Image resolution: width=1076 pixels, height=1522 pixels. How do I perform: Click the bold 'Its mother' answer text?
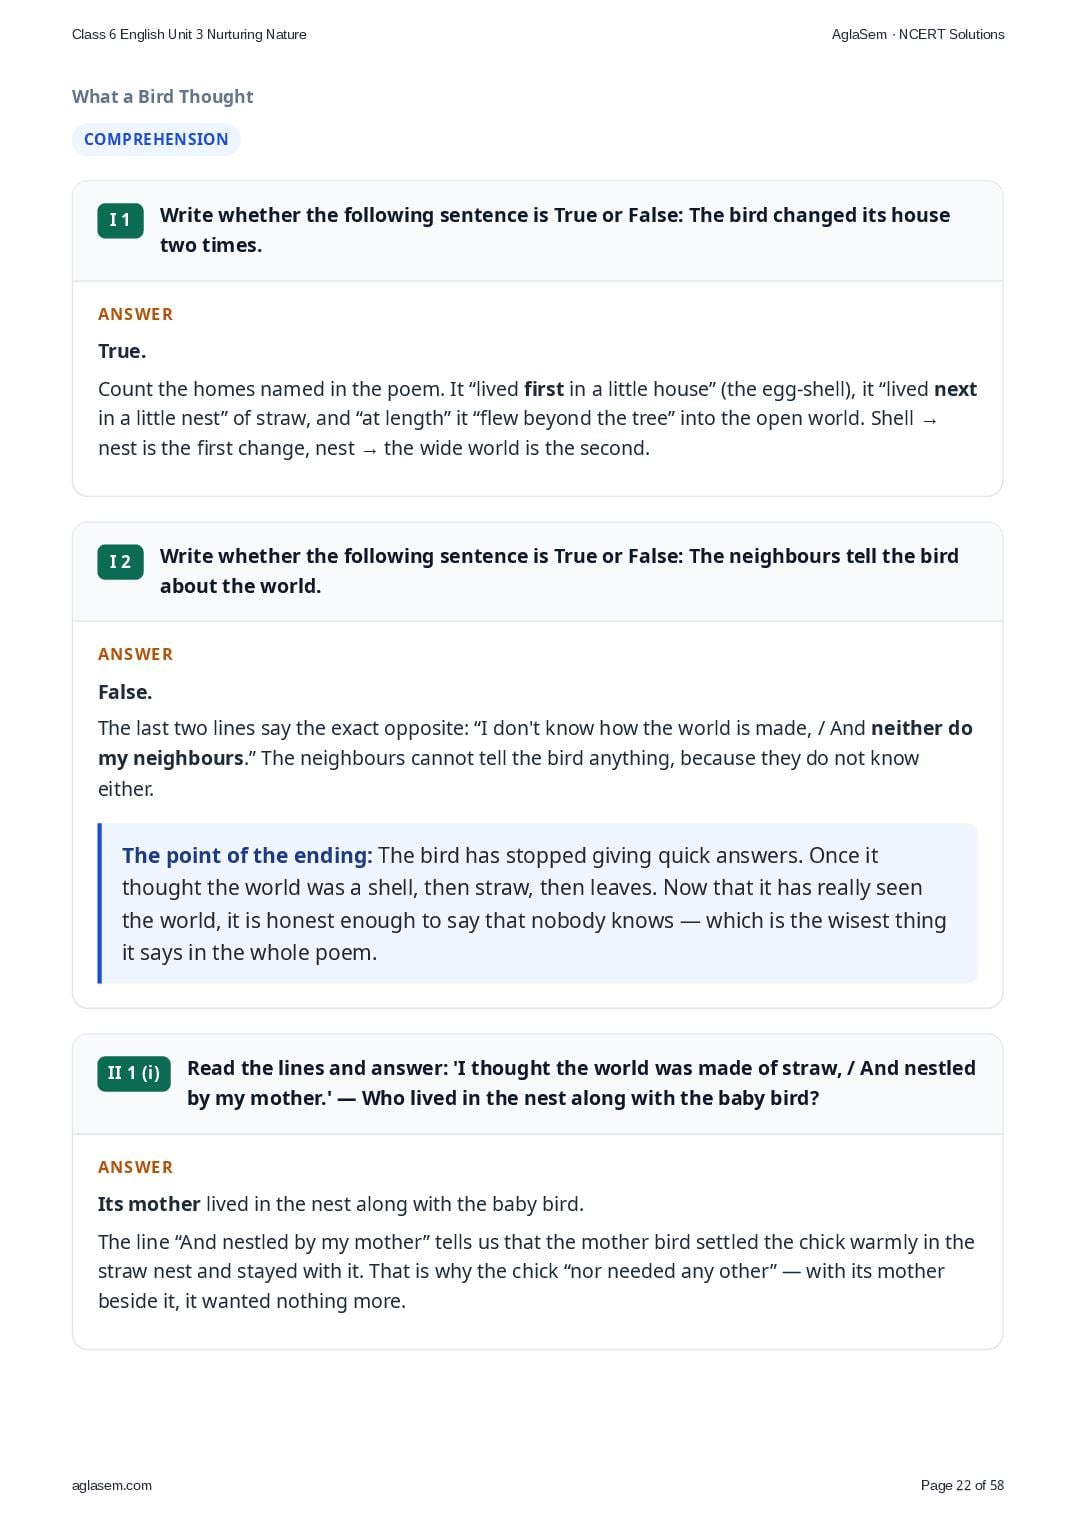pos(149,1204)
